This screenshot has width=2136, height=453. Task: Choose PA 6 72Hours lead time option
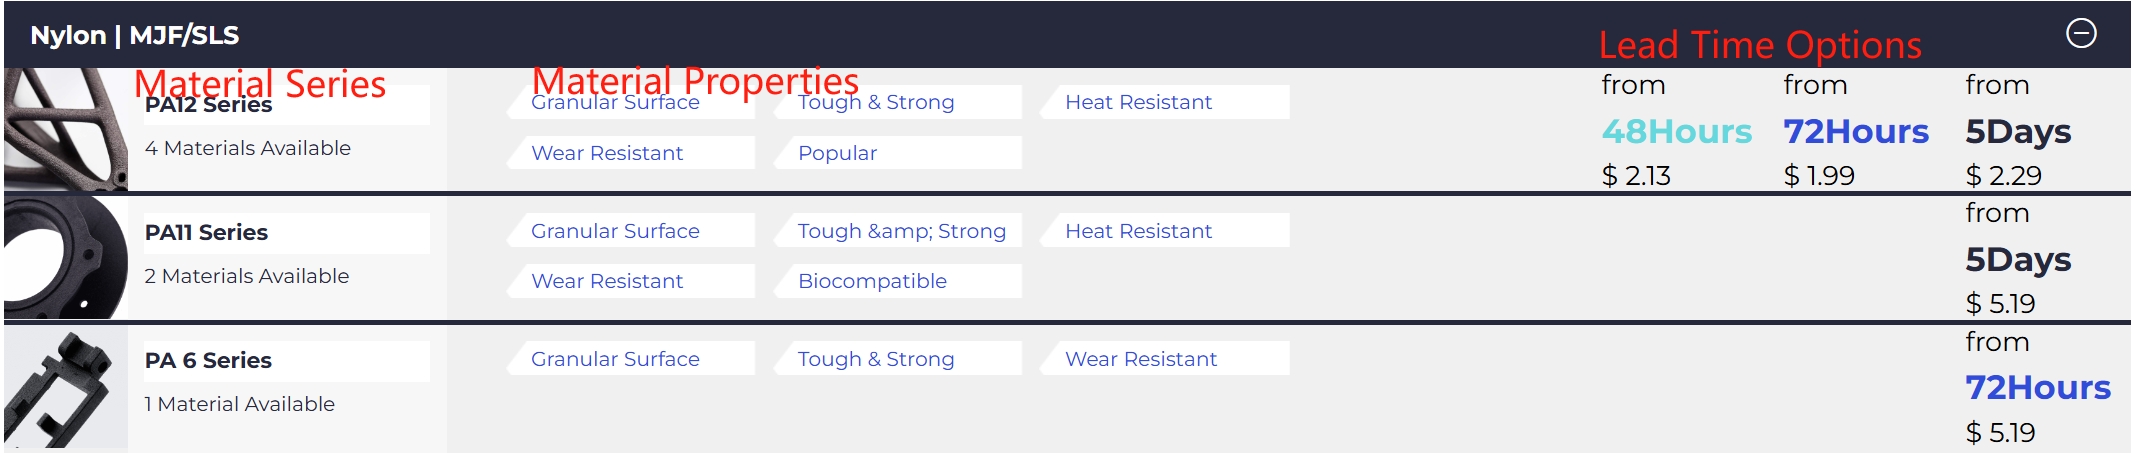click(2037, 388)
